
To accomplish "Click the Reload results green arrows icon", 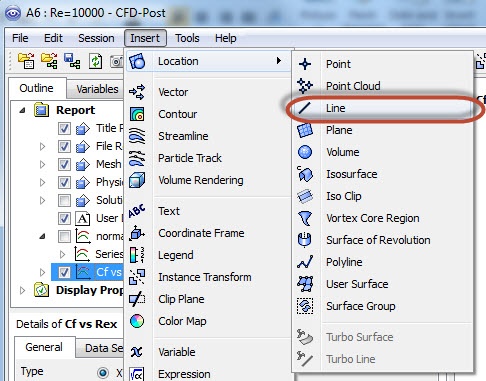I will click(x=95, y=61).
